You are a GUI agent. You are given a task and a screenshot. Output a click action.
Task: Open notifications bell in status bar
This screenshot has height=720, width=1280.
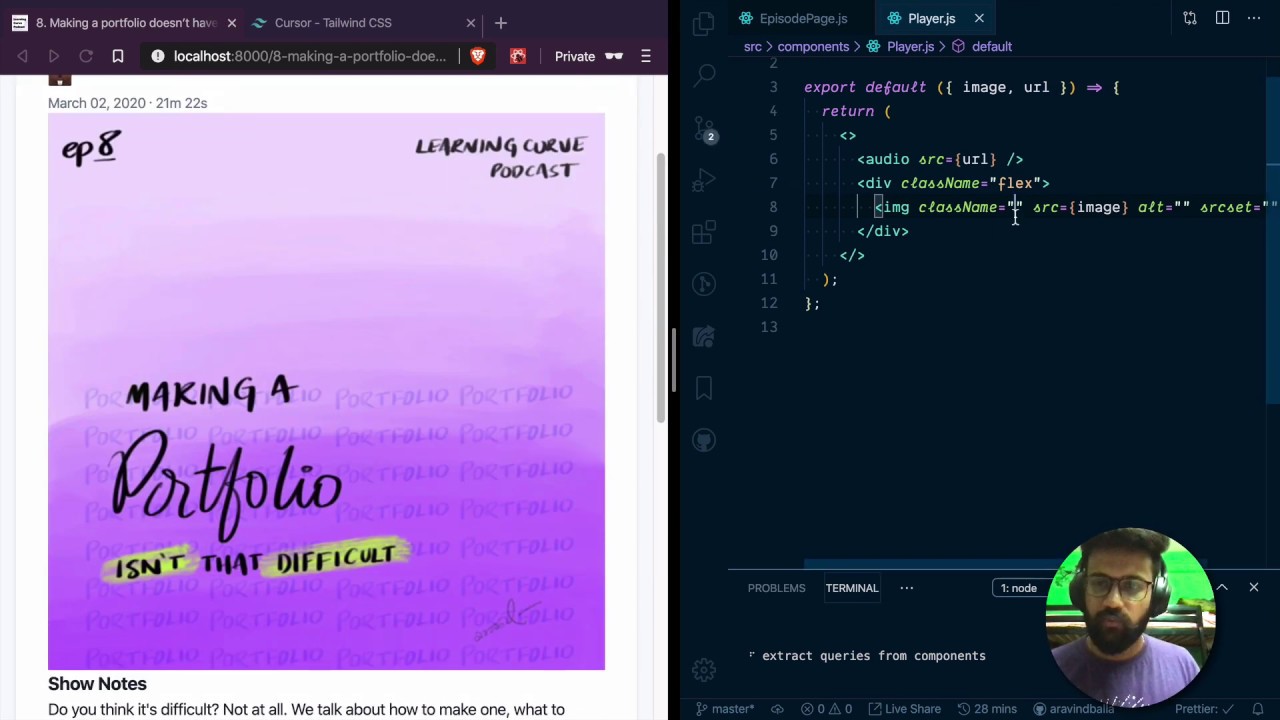tap(1257, 709)
